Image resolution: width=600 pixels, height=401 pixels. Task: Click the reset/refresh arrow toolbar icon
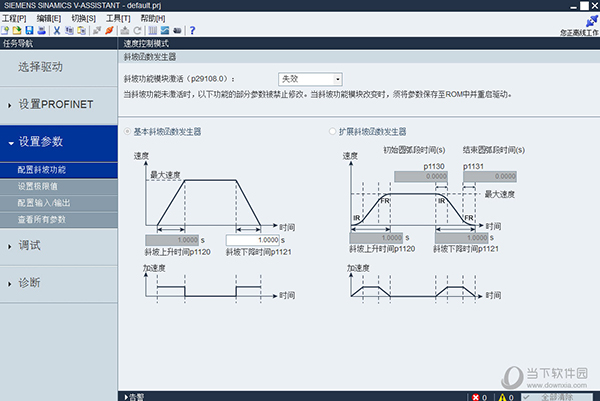pyautogui.click(x=137, y=31)
